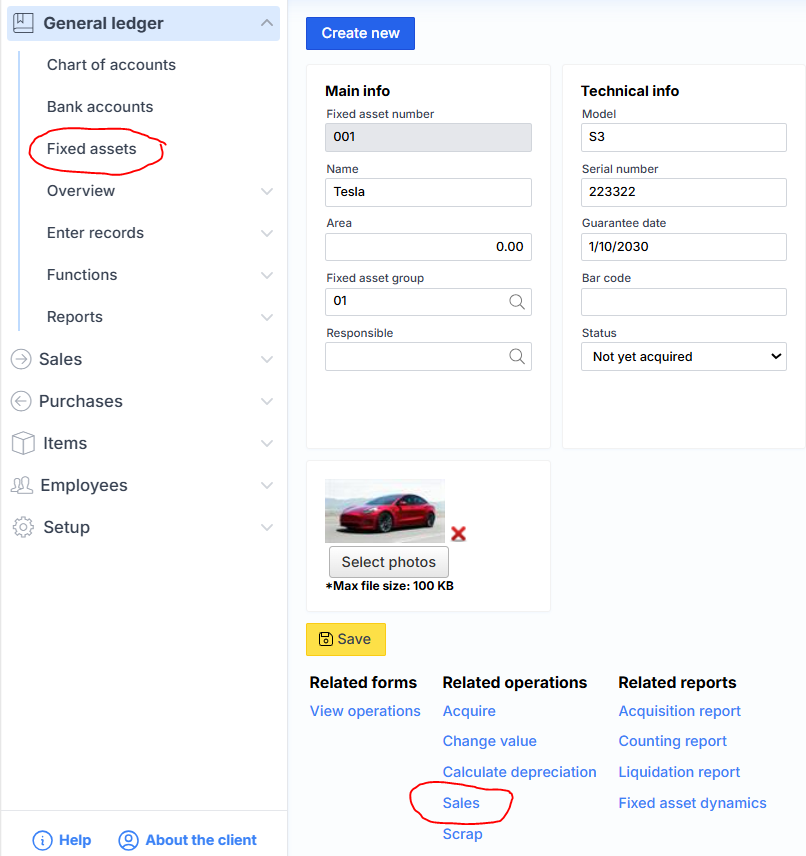Open the Help link

pyautogui.click(x=62, y=840)
